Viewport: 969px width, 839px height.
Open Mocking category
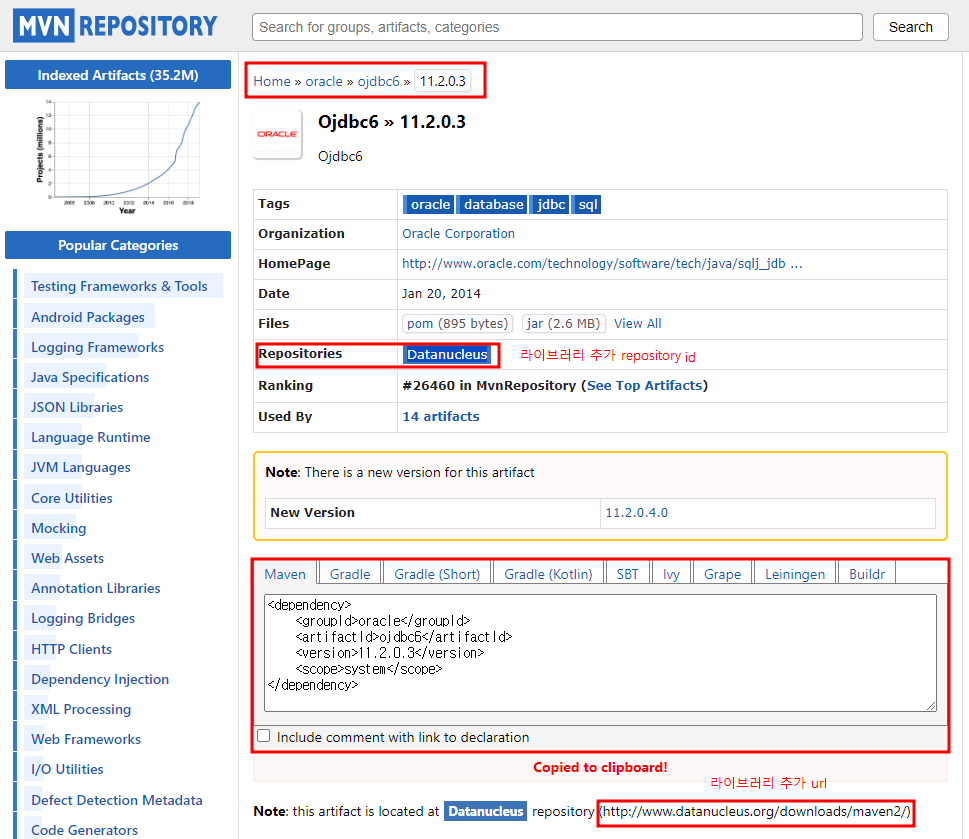pyautogui.click(x=59, y=528)
